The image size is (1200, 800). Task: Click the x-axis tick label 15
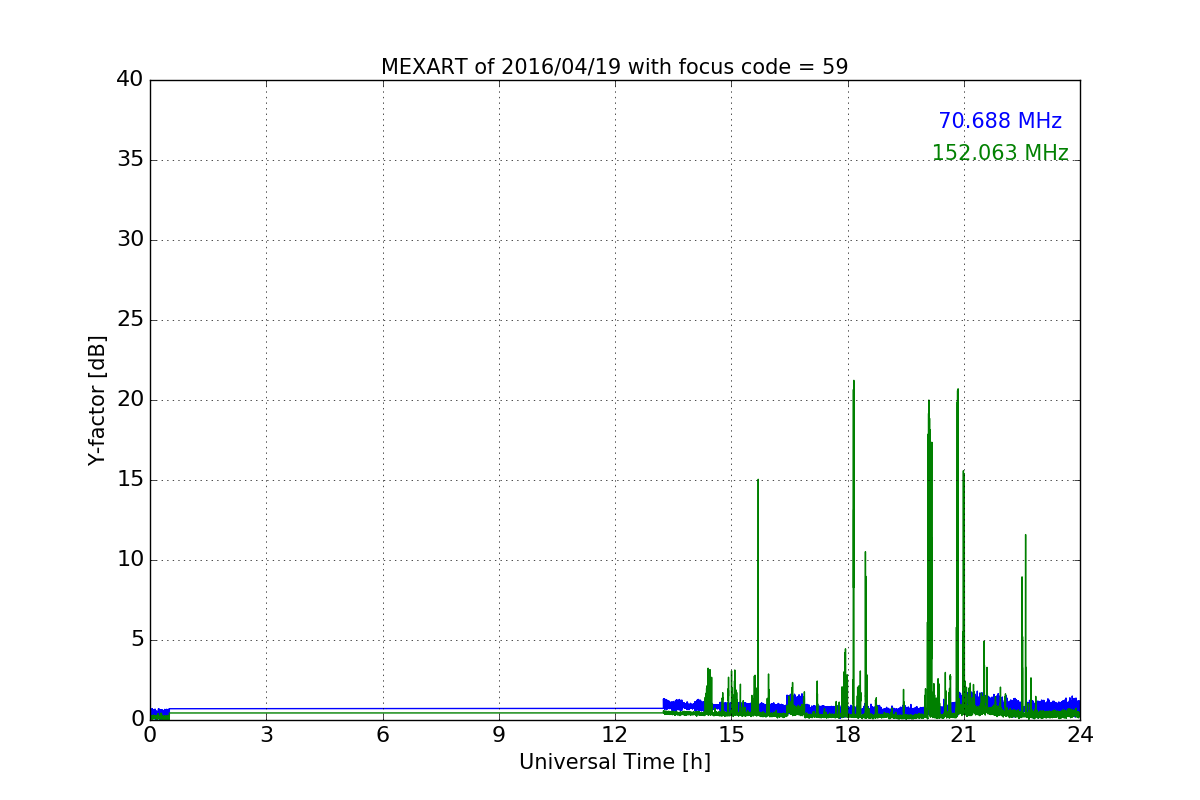[731, 735]
